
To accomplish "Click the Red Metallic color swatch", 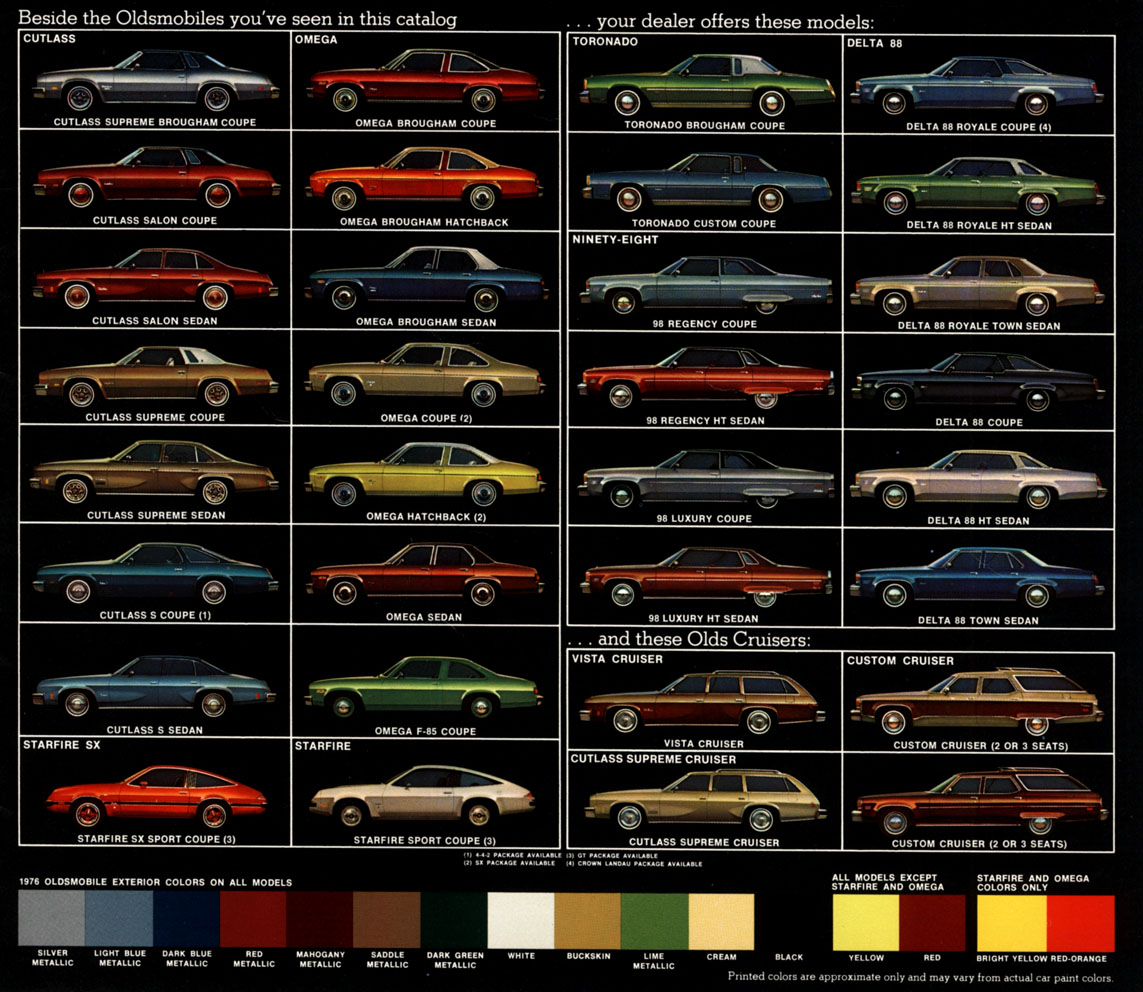I will (x=253, y=919).
